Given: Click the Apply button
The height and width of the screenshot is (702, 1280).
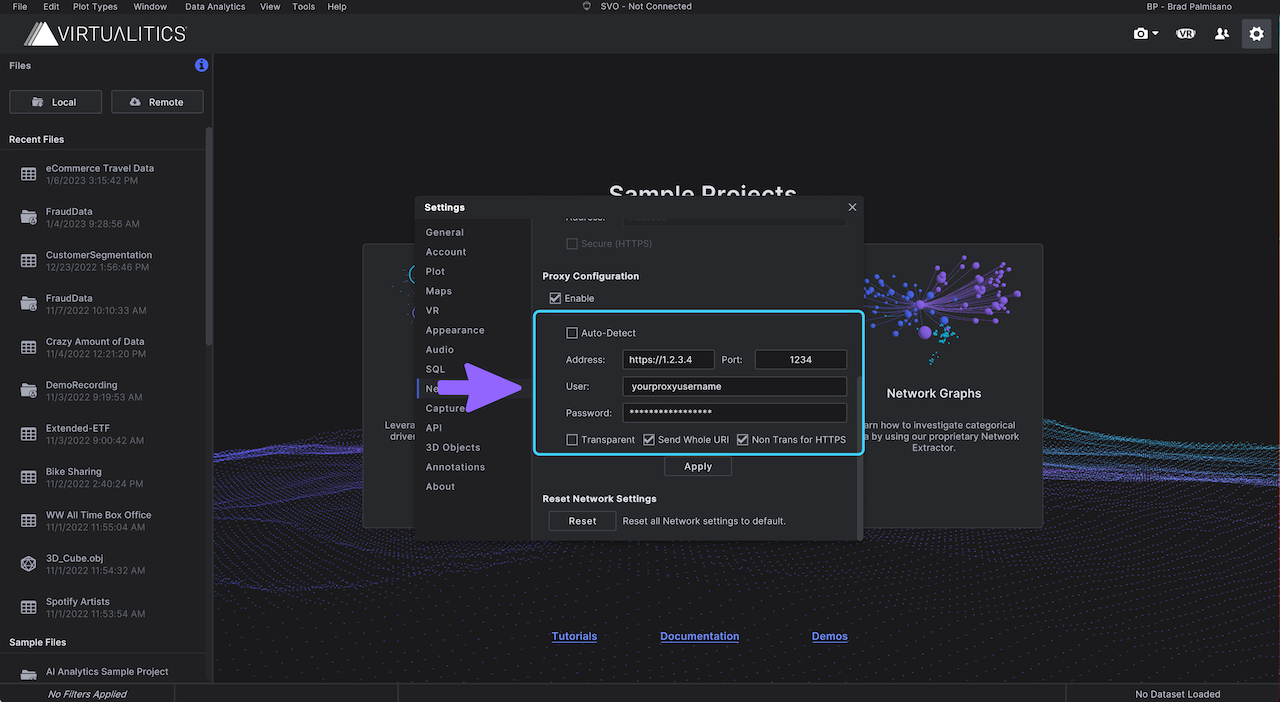Looking at the screenshot, I should 698,466.
